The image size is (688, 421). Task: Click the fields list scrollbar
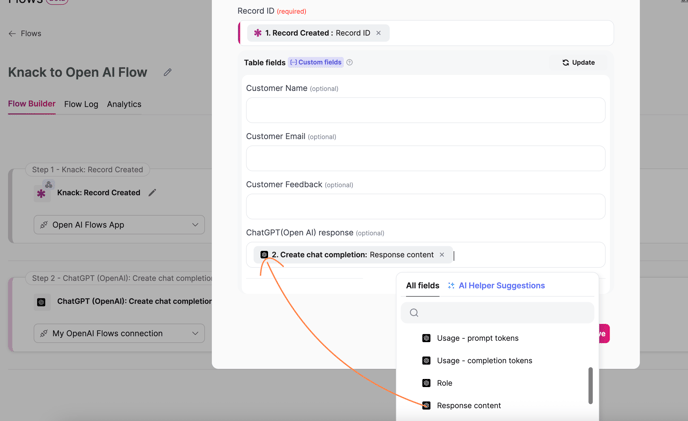pyautogui.click(x=591, y=385)
